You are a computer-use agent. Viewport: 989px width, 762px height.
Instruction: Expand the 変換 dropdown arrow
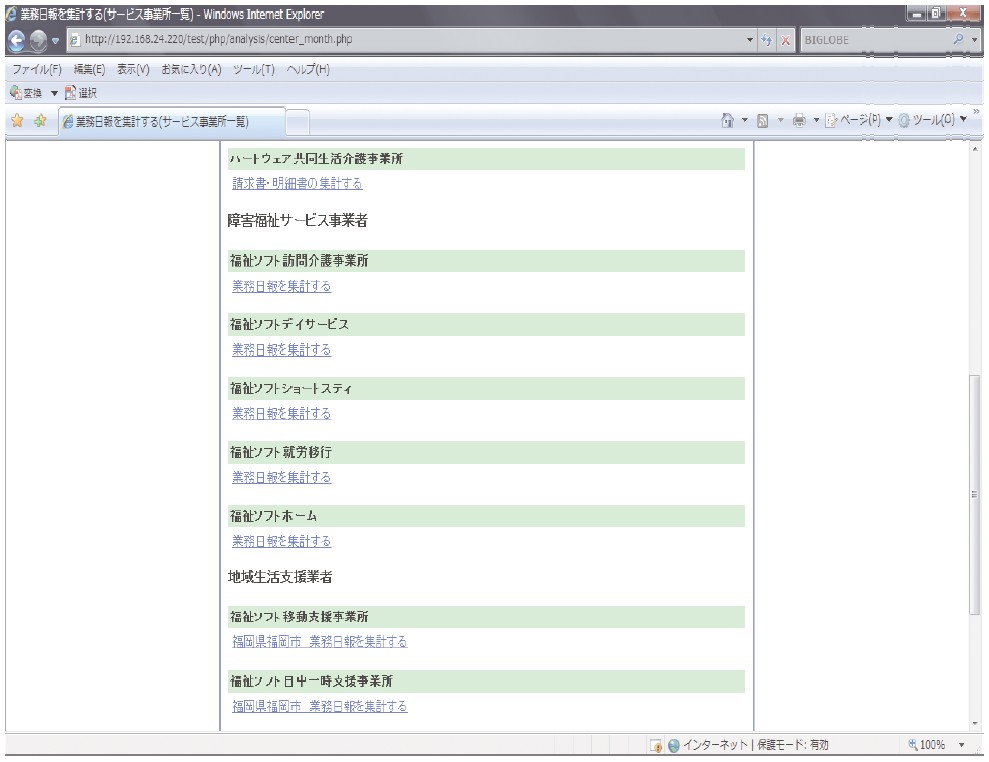coord(54,93)
